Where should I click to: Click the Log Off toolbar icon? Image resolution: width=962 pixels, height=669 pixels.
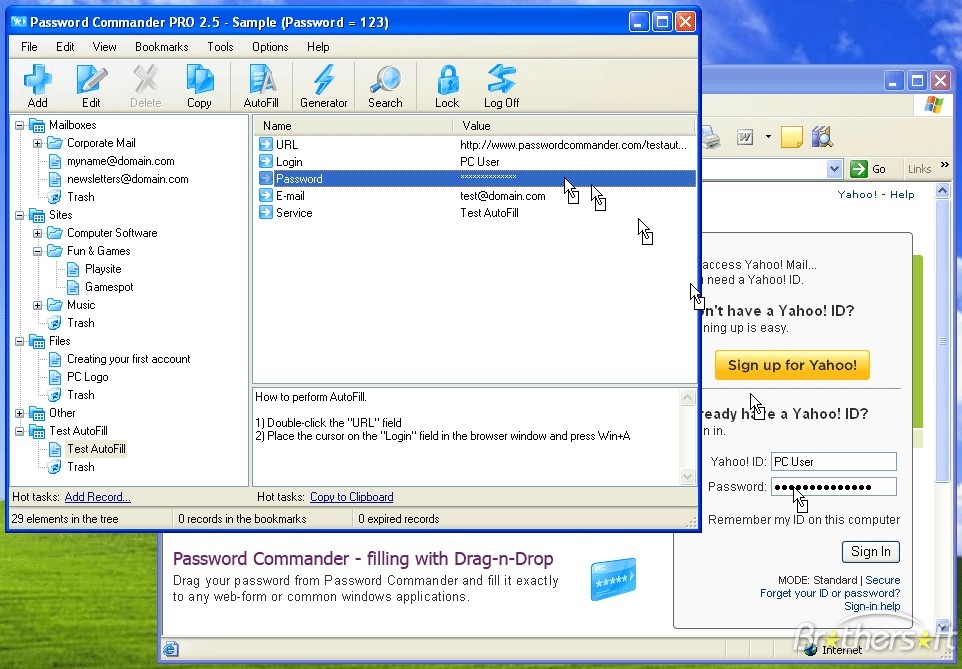point(501,80)
